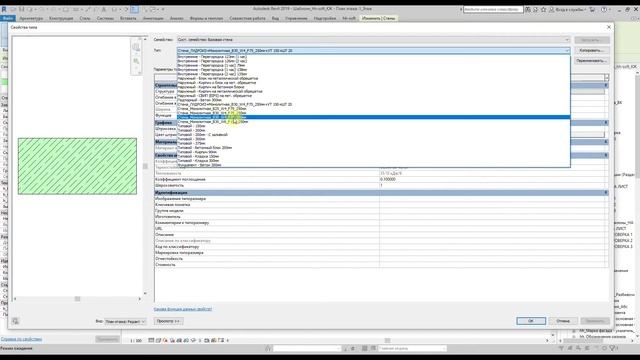Switch to the Вид ribbon tab
This screenshot has height=360, width=640.
276,18
